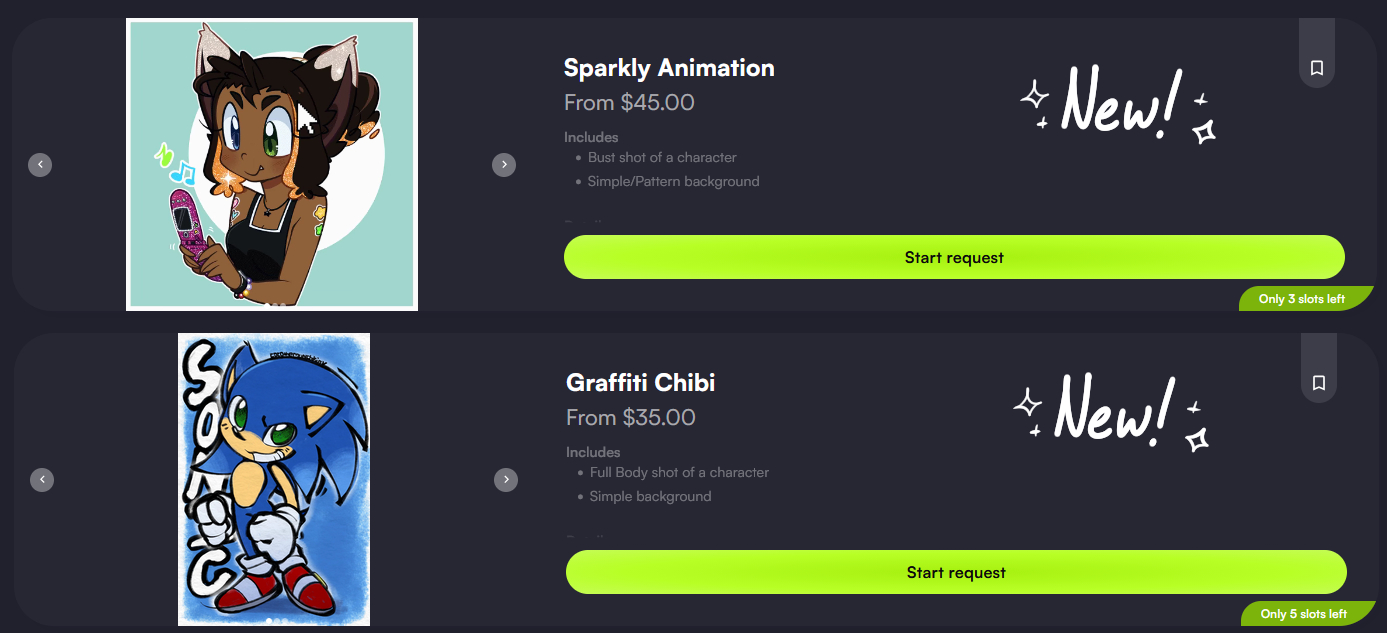Click "Bust shot of a character" item

(662, 158)
